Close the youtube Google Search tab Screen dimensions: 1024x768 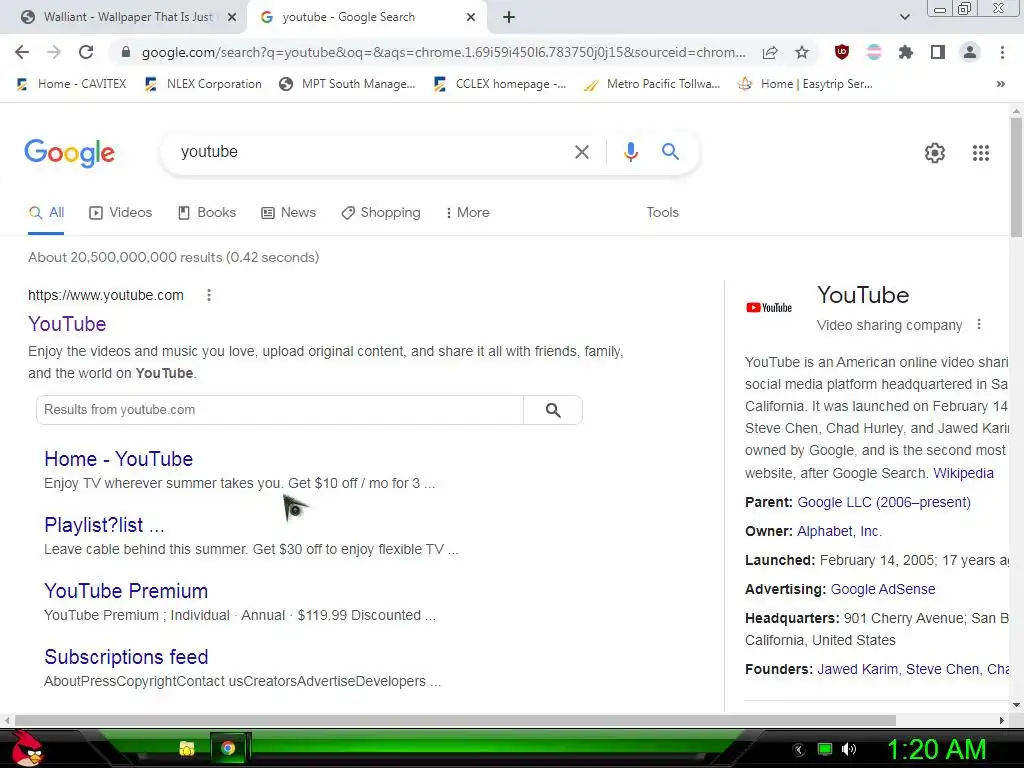point(471,17)
